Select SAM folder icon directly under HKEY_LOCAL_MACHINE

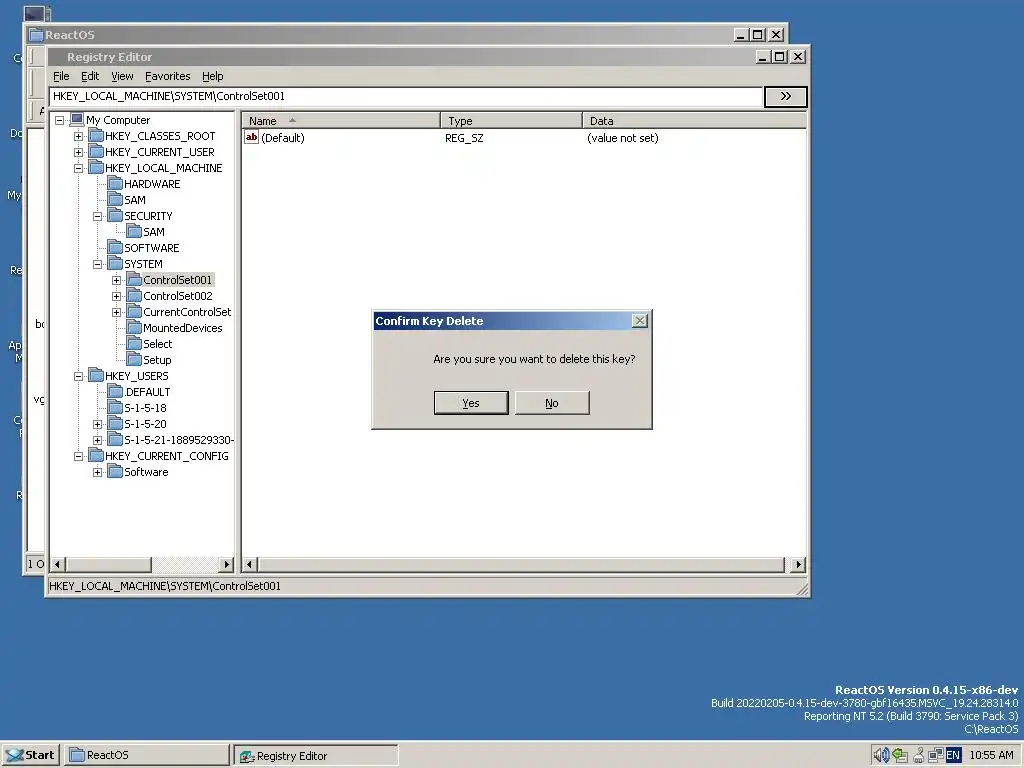[x=115, y=200]
